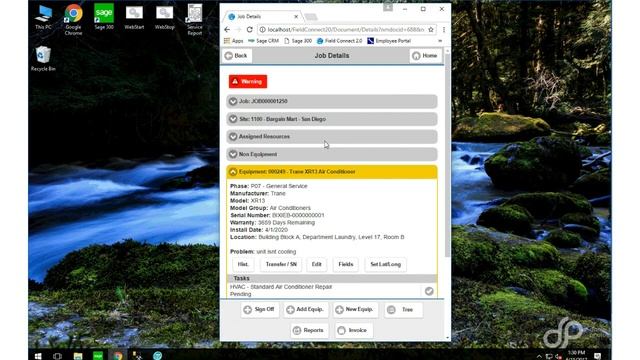Open WebStop desktop shortcut

point(164,18)
